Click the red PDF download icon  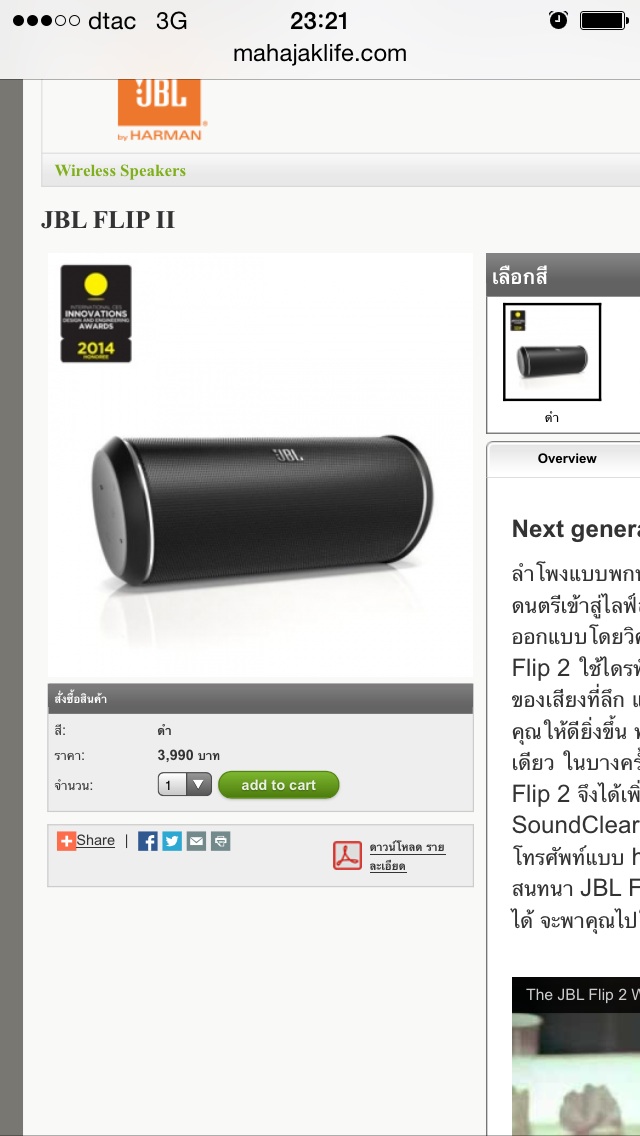[347, 856]
